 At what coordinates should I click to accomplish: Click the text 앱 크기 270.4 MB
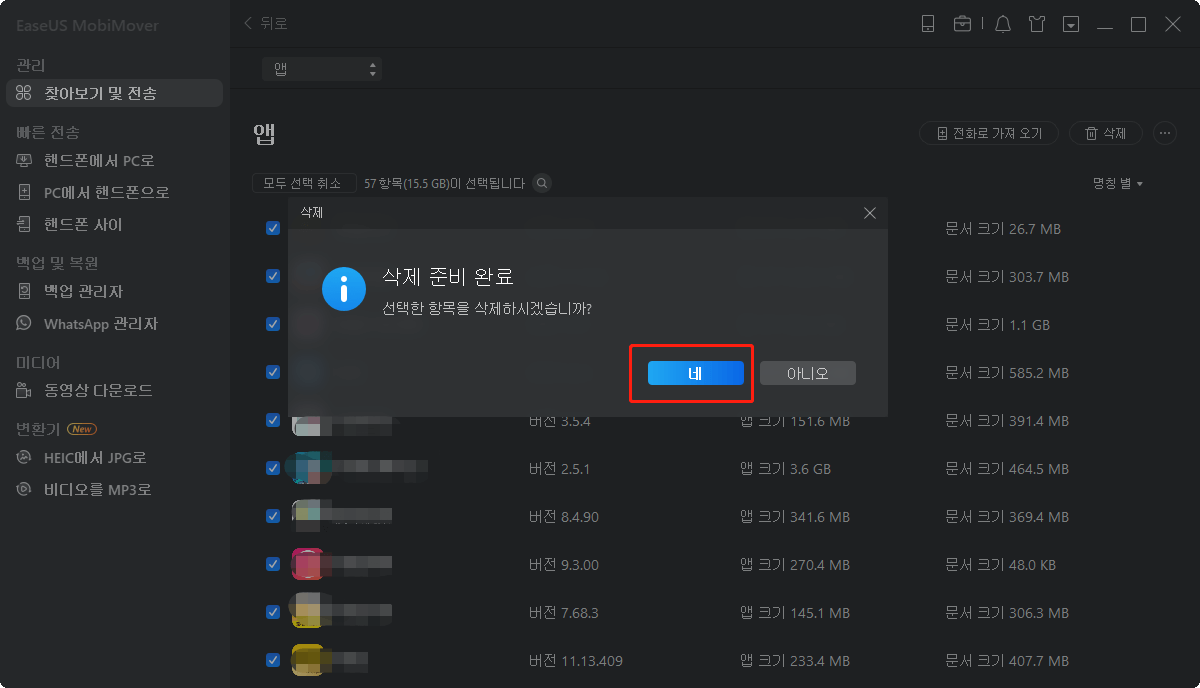(795, 565)
